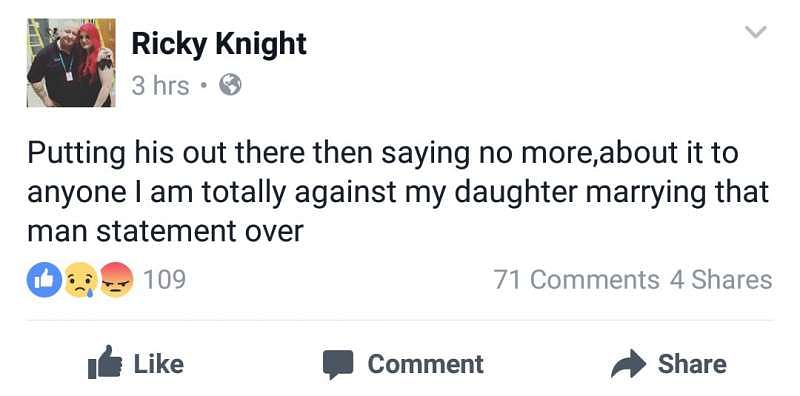Click the angry red reaction emoji
Image resolution: width=800 pixels, height=396 pixels.
(x=117, y=280)
